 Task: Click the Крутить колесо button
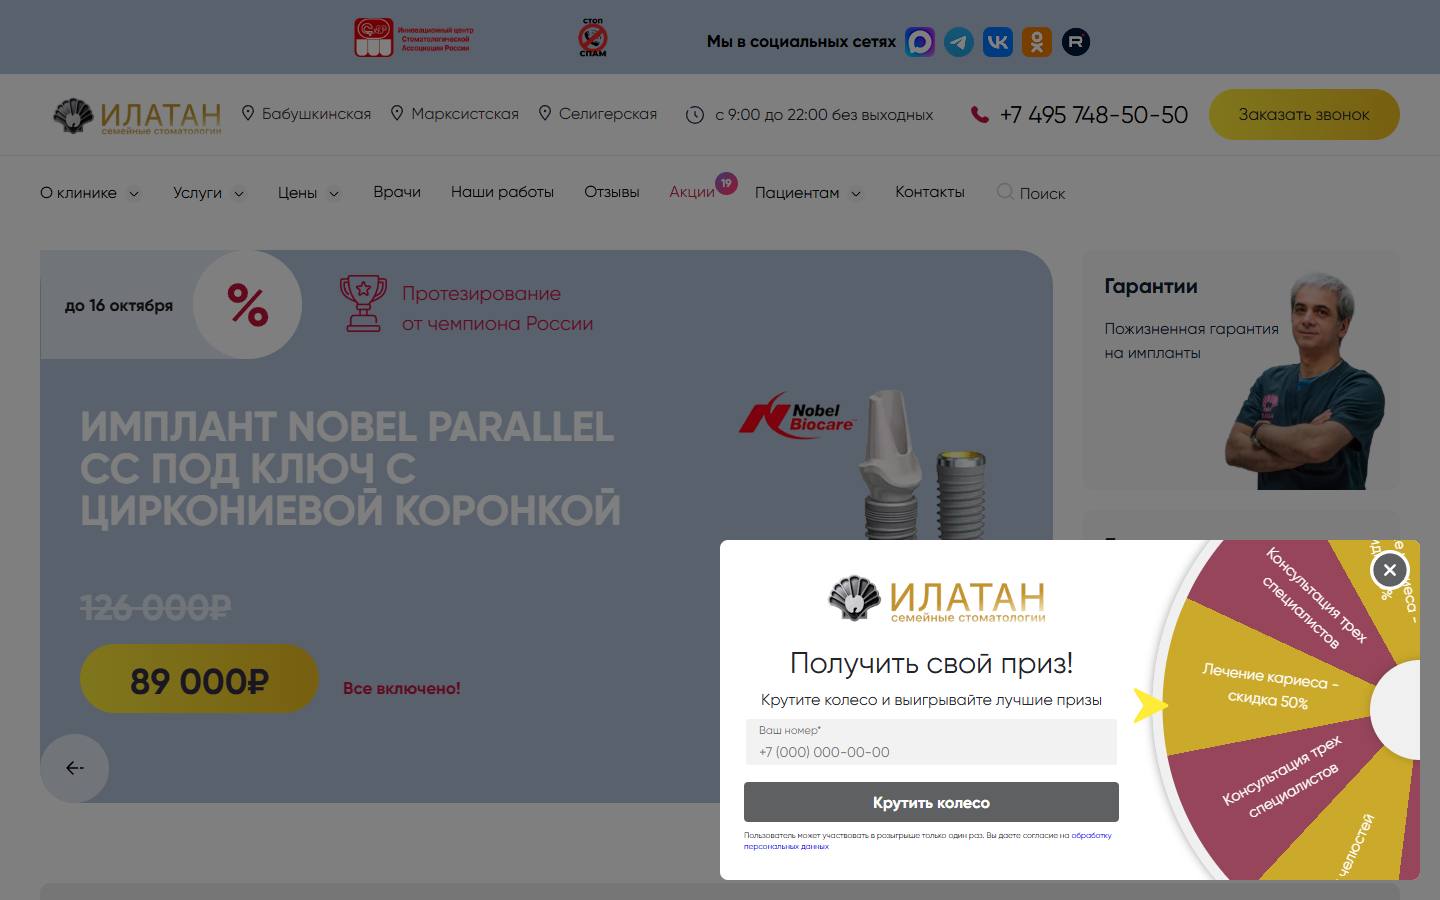[x=931, y=802]
